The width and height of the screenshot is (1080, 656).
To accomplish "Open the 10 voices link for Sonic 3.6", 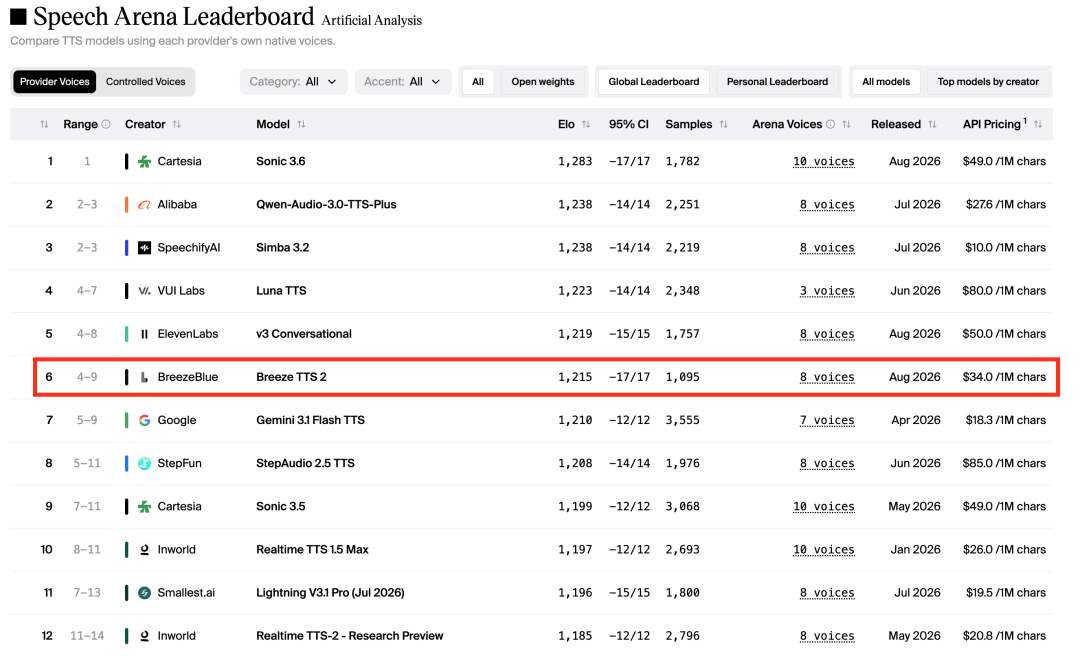I will coord(823,162).
